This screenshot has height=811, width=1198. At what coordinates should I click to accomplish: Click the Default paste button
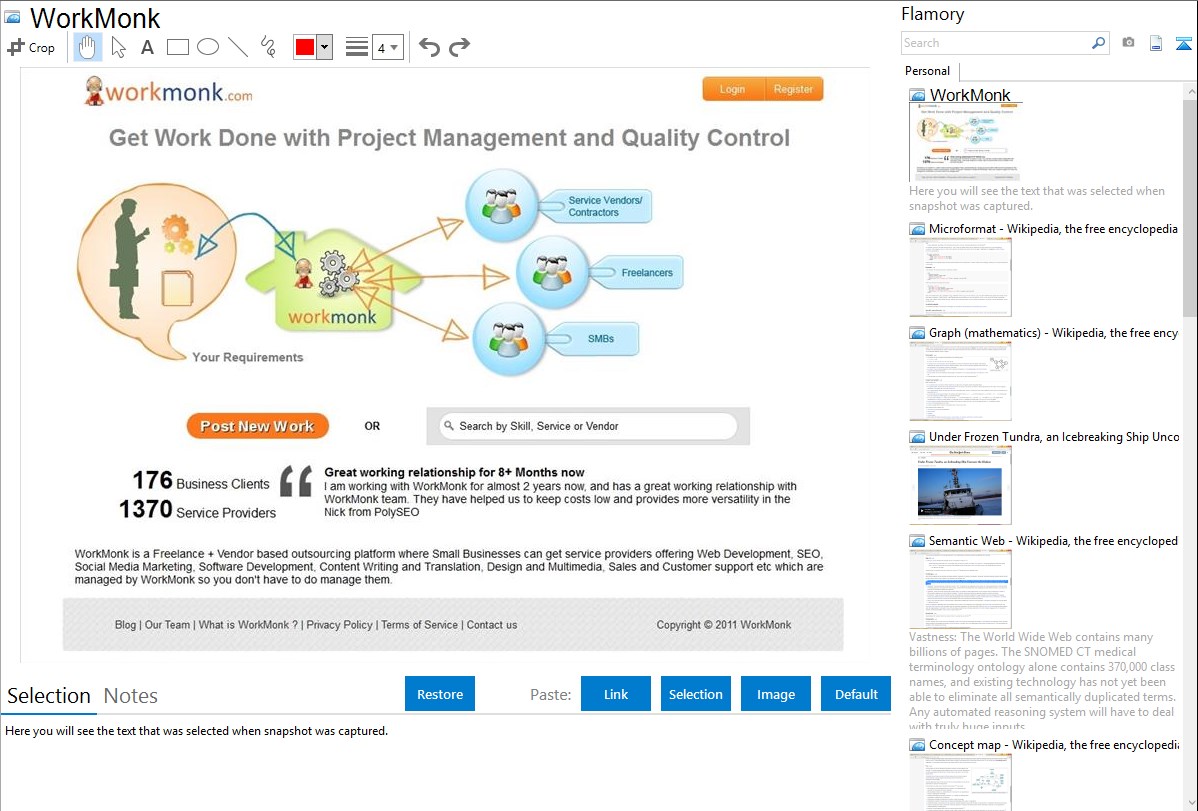click(856, 694)
